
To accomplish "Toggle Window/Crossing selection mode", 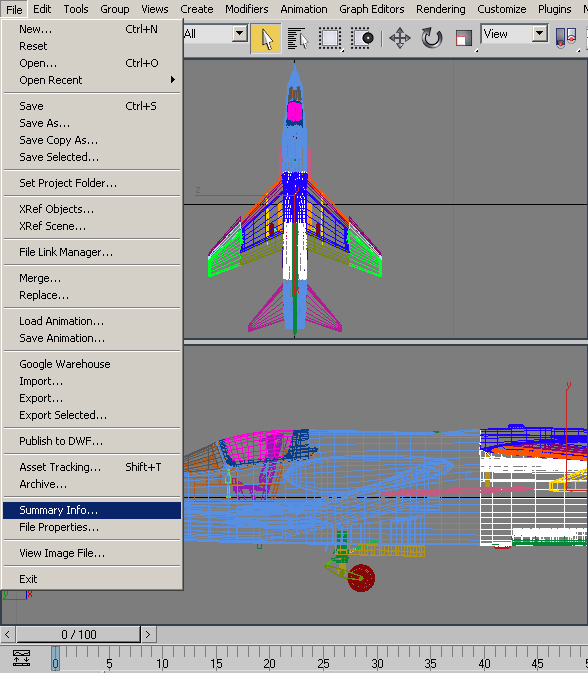I will click(x=362, y=39).
